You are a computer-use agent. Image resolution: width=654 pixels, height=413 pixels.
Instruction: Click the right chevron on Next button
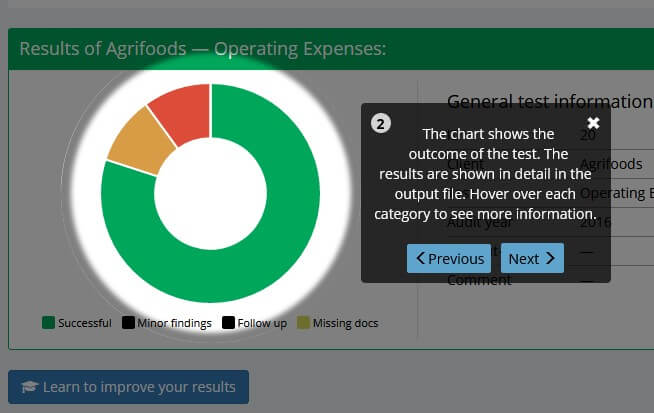tap(549, 259)
